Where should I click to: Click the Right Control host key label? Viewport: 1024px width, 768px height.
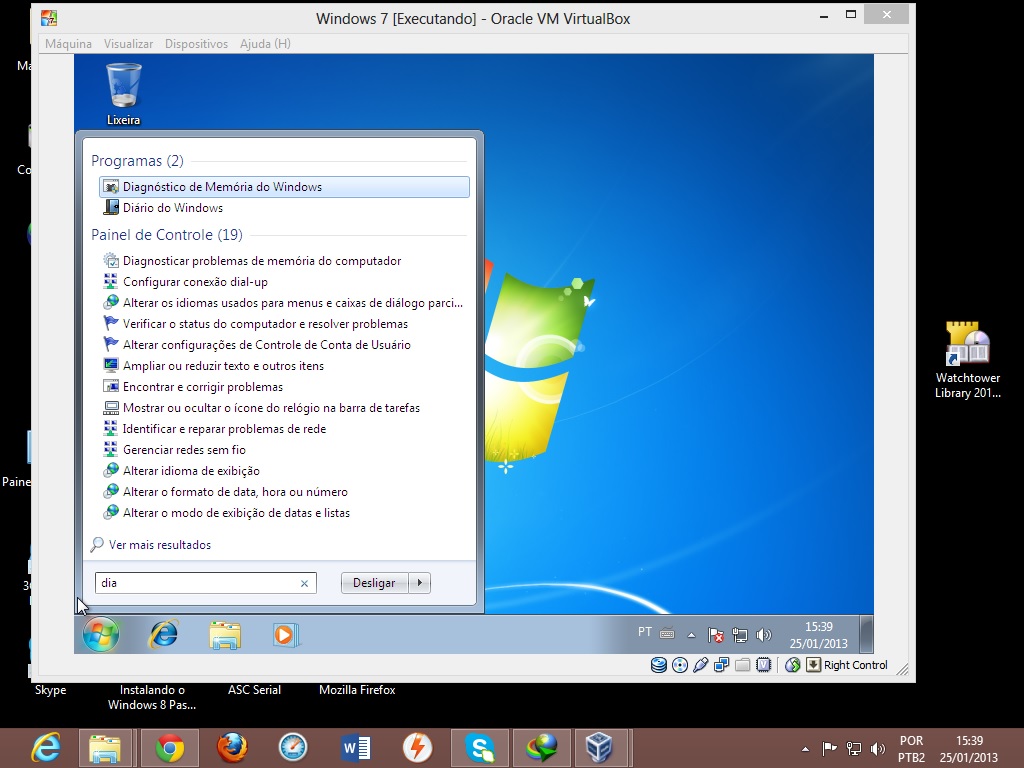[856, 665]
